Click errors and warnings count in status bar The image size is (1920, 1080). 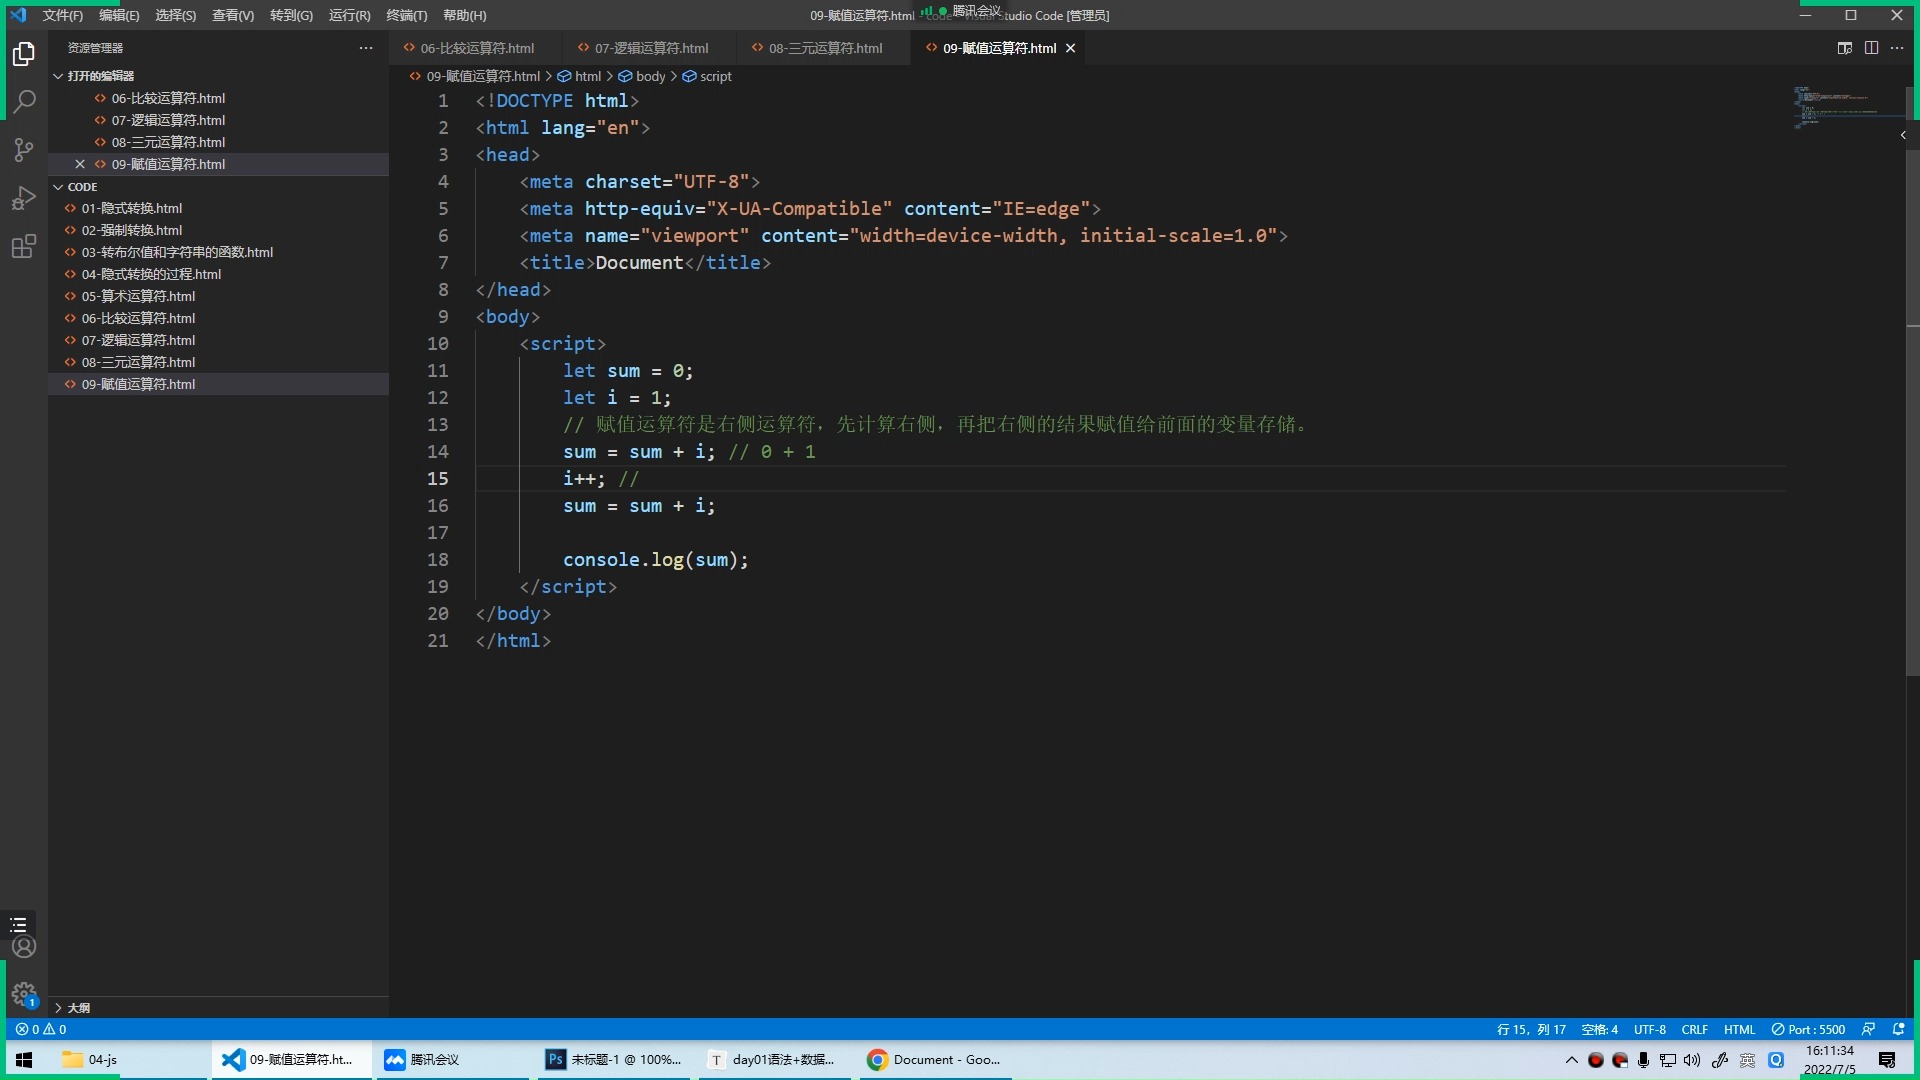pyautogui.click(x=41, y=1029)
